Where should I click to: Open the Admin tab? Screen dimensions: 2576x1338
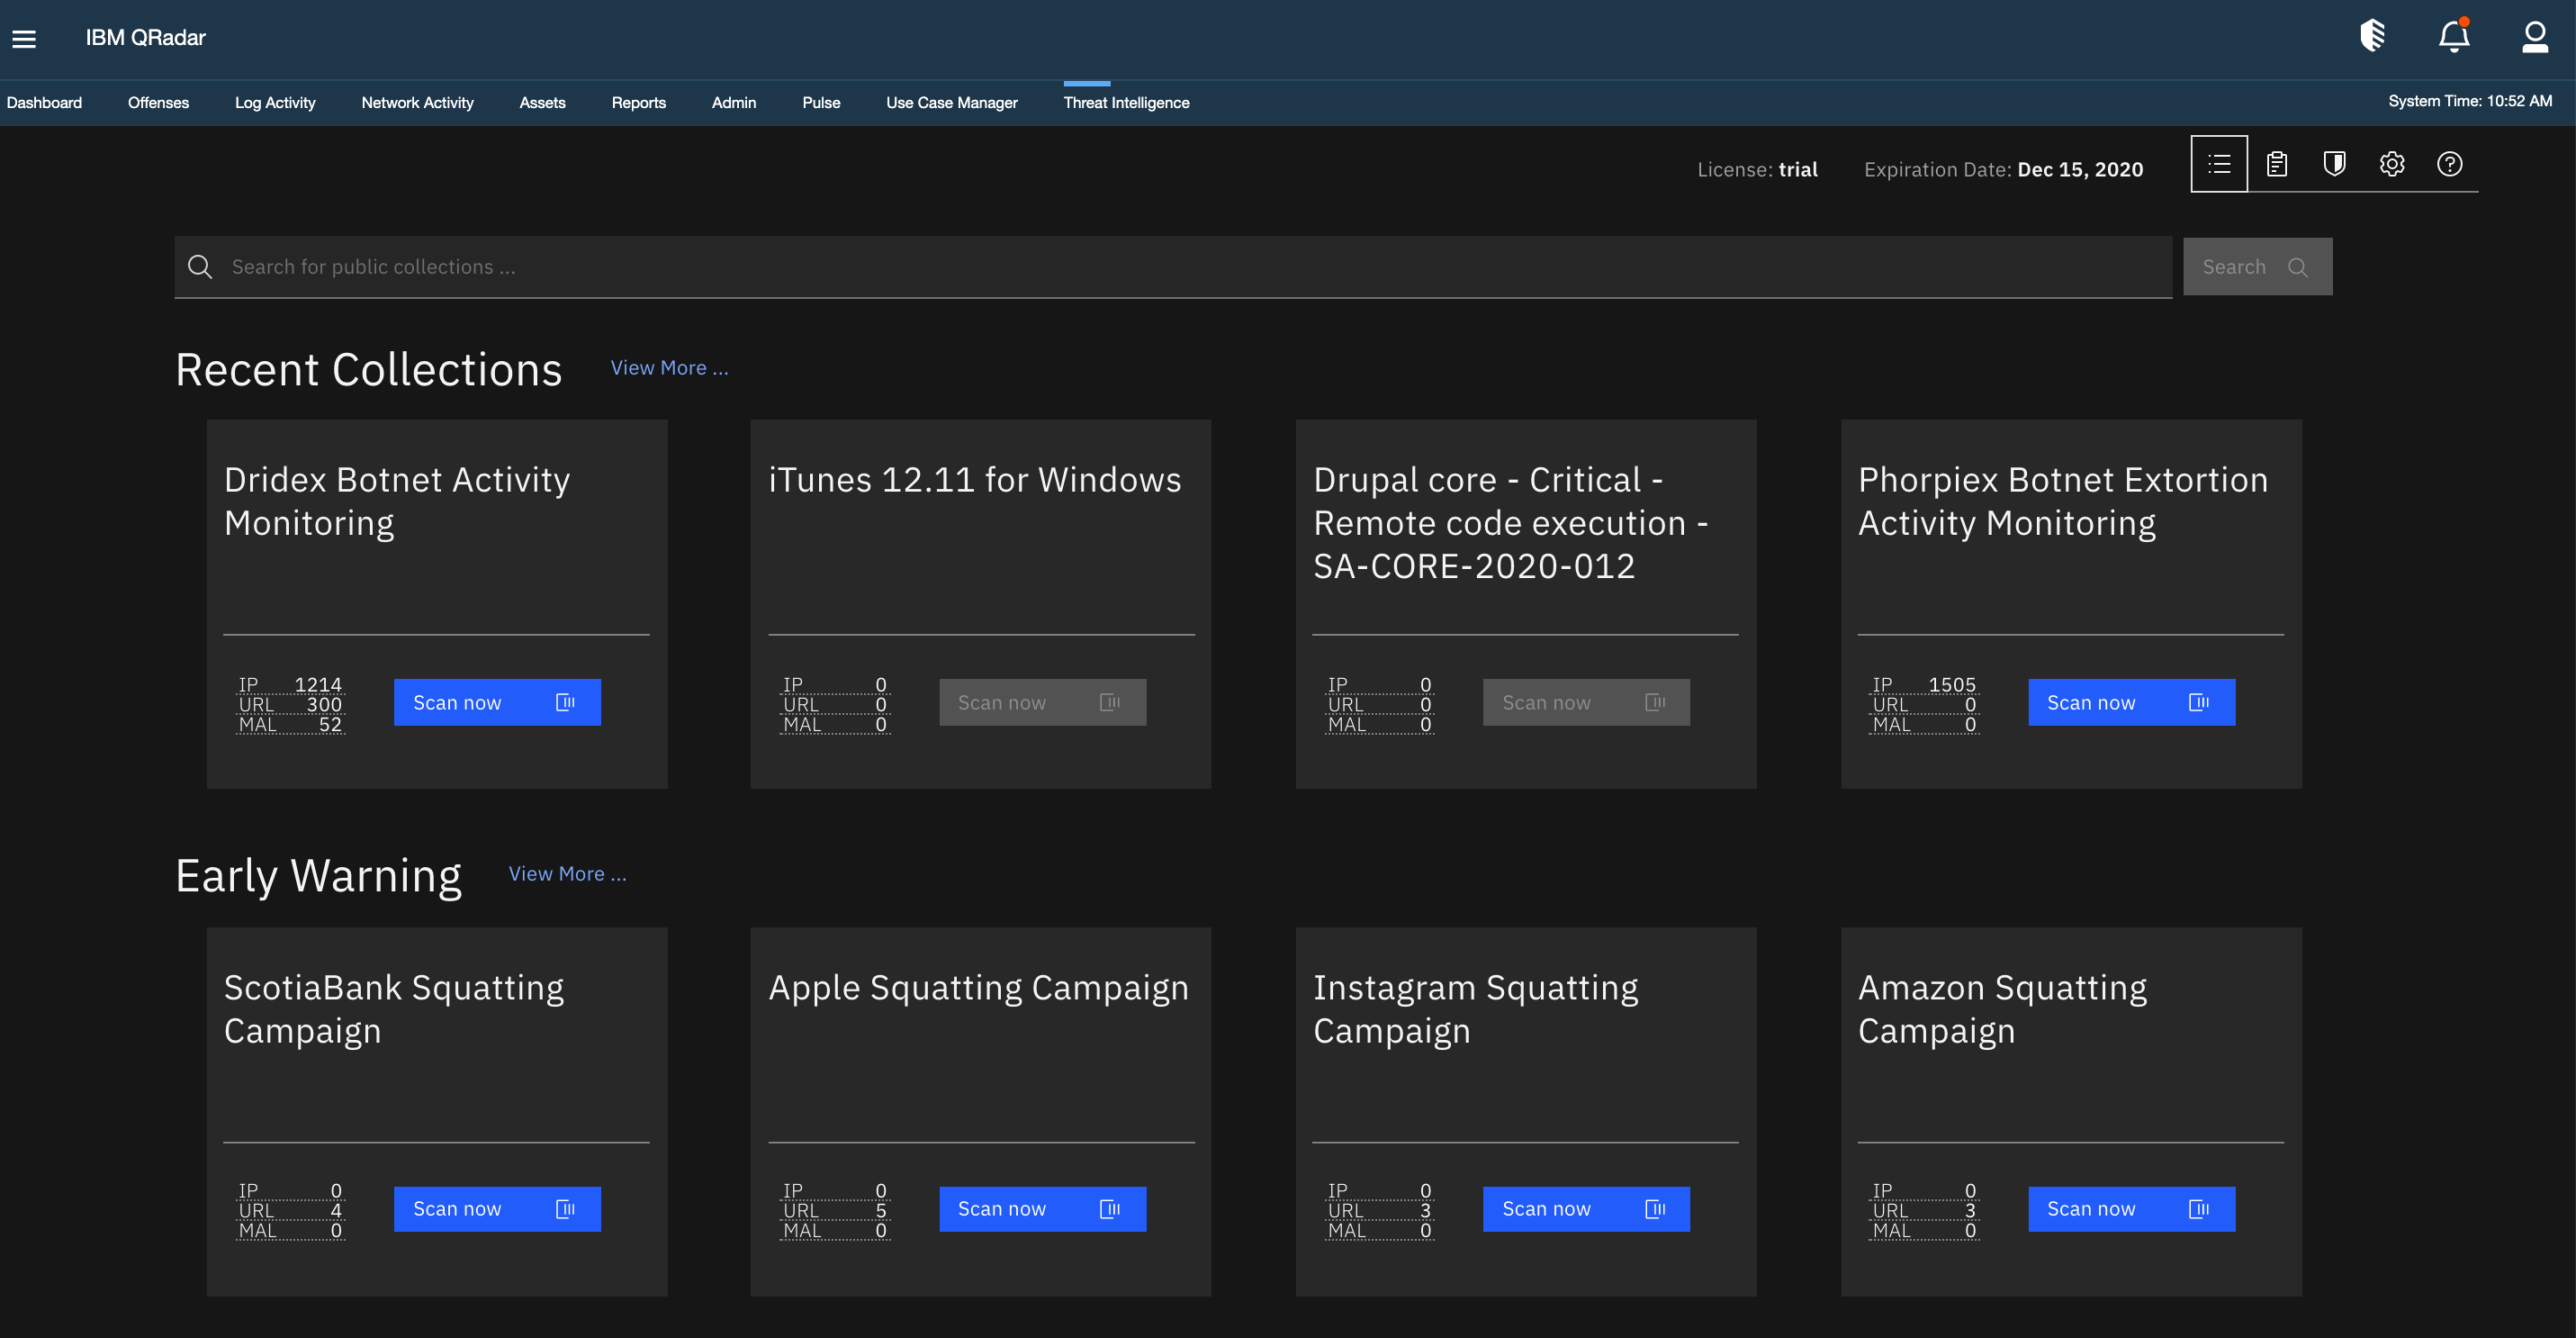coord(733,103)
